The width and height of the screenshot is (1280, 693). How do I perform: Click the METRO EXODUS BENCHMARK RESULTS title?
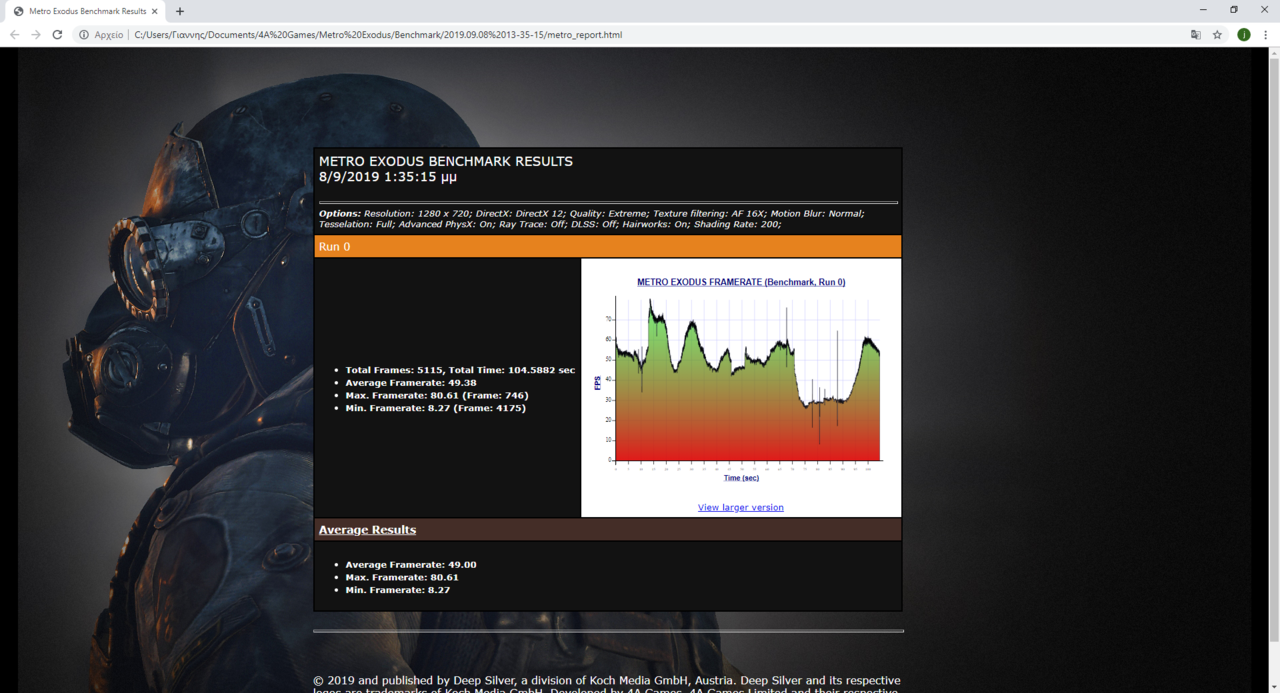446,161
